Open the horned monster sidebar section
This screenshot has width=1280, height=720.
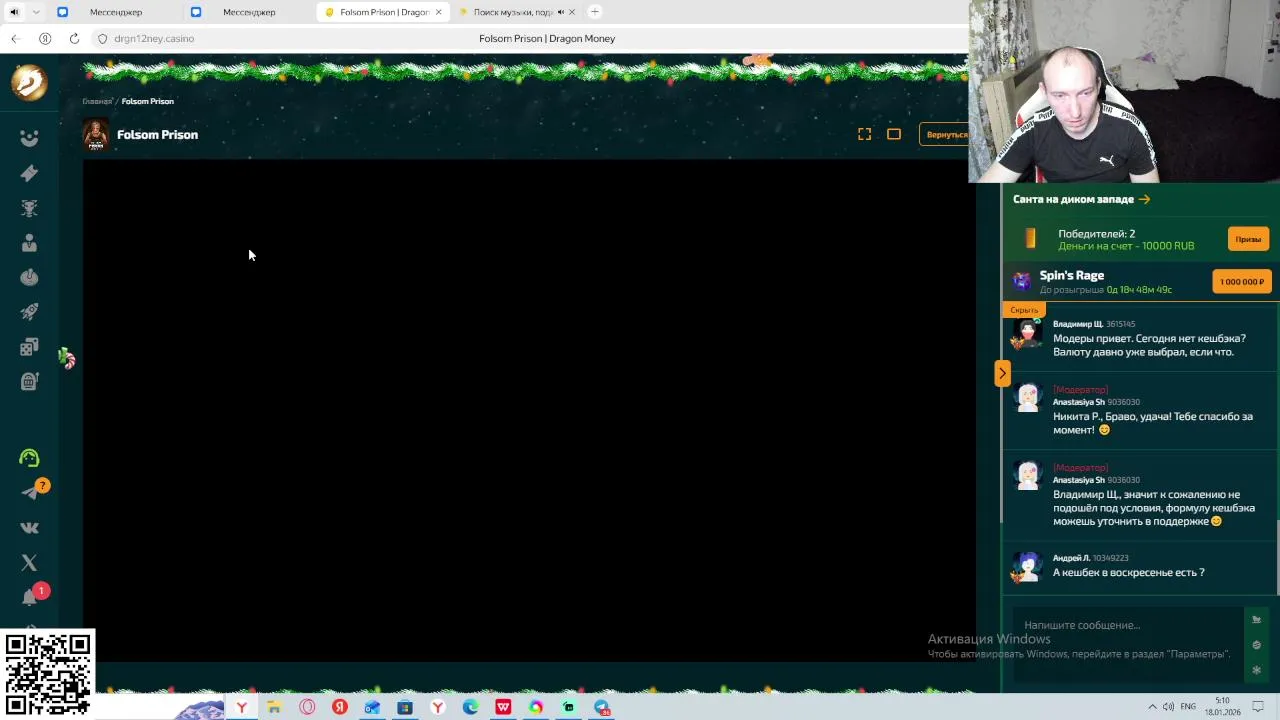[x=29, y=208]
